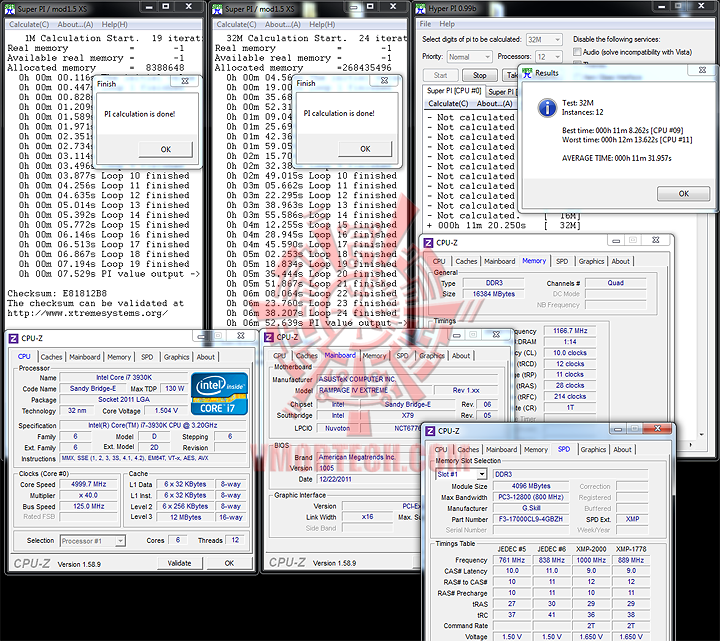The image size is (720, 641).
Task: Click Core Speed value 4999.7 MHz
Action: 89,484
